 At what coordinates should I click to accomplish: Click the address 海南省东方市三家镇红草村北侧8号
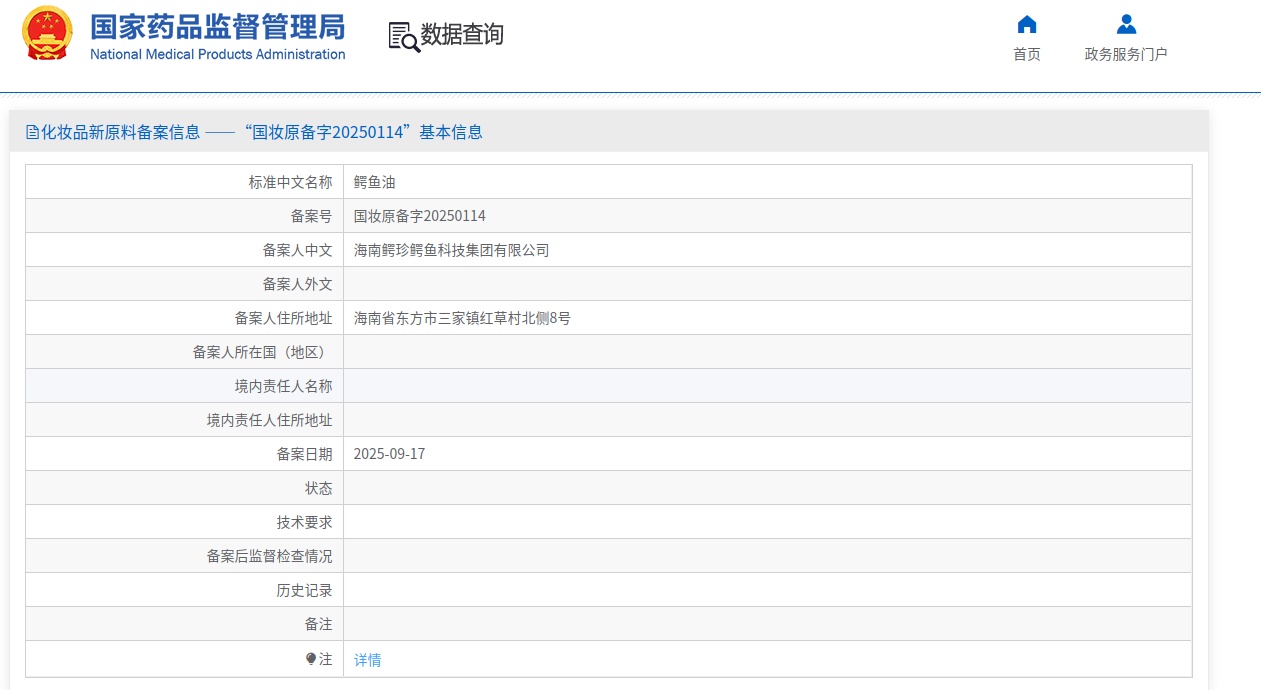point(462,318)
